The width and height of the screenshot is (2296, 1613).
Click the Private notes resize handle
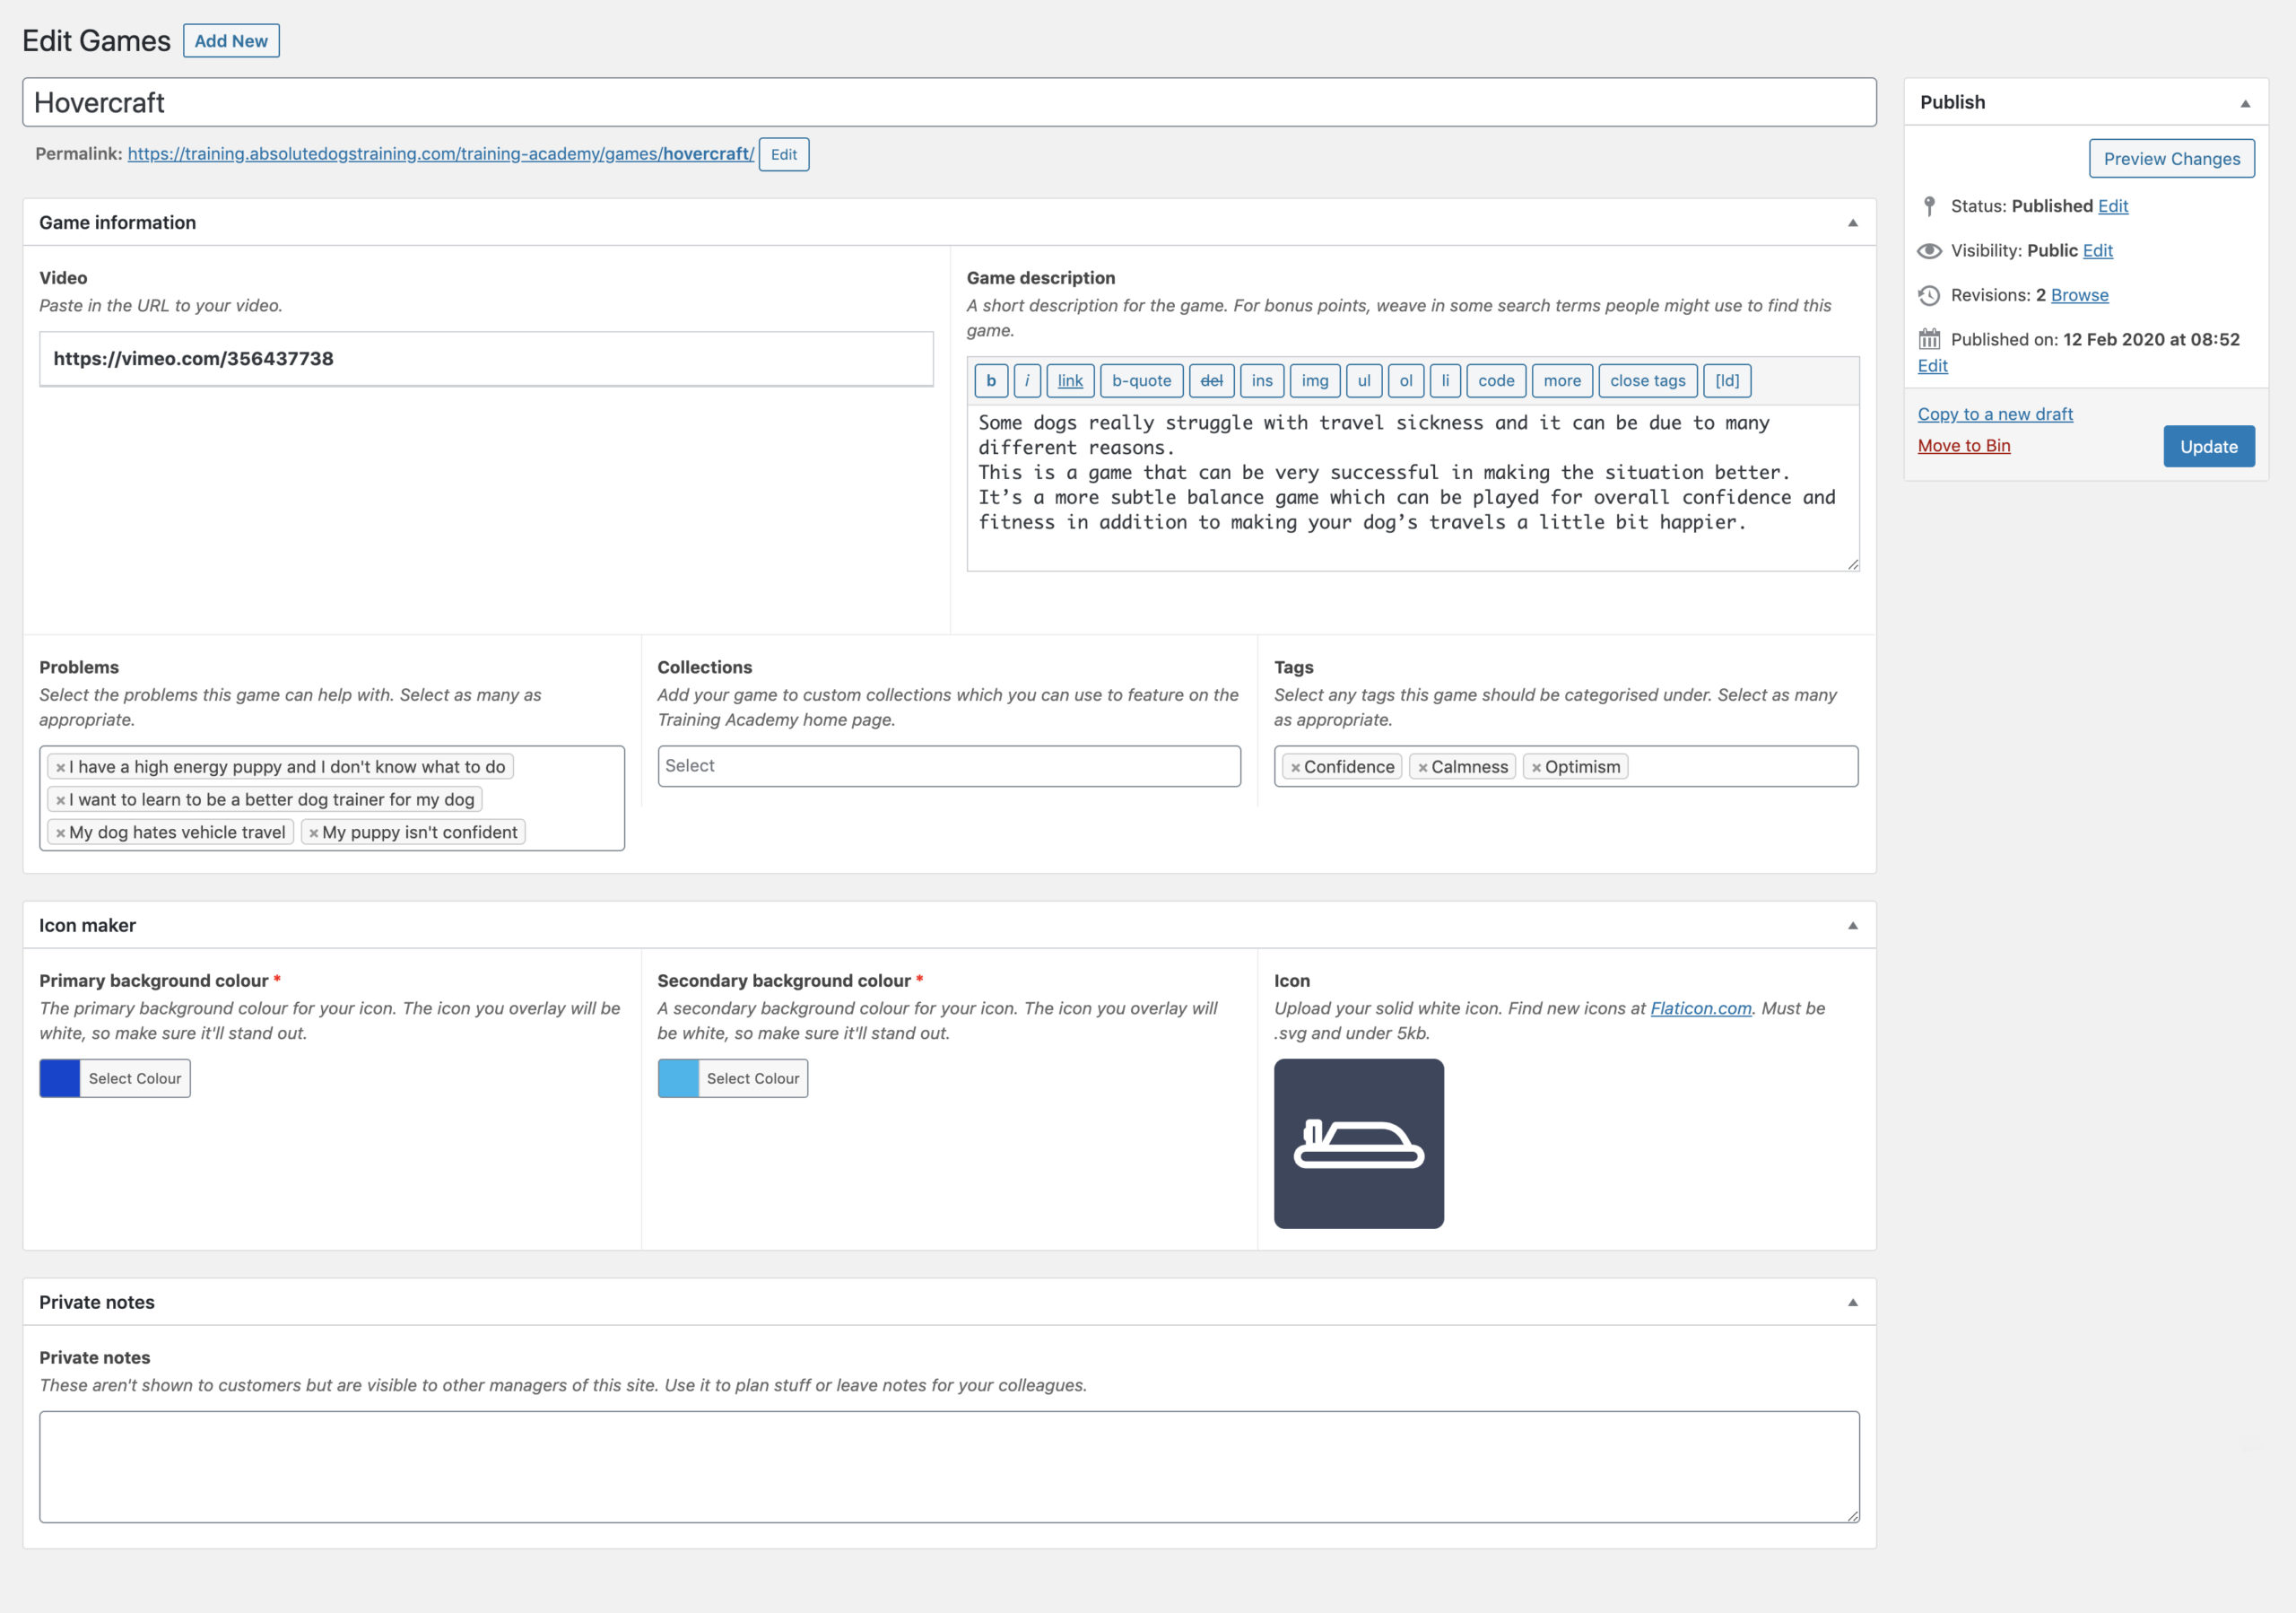(x=1853, y=1517)
